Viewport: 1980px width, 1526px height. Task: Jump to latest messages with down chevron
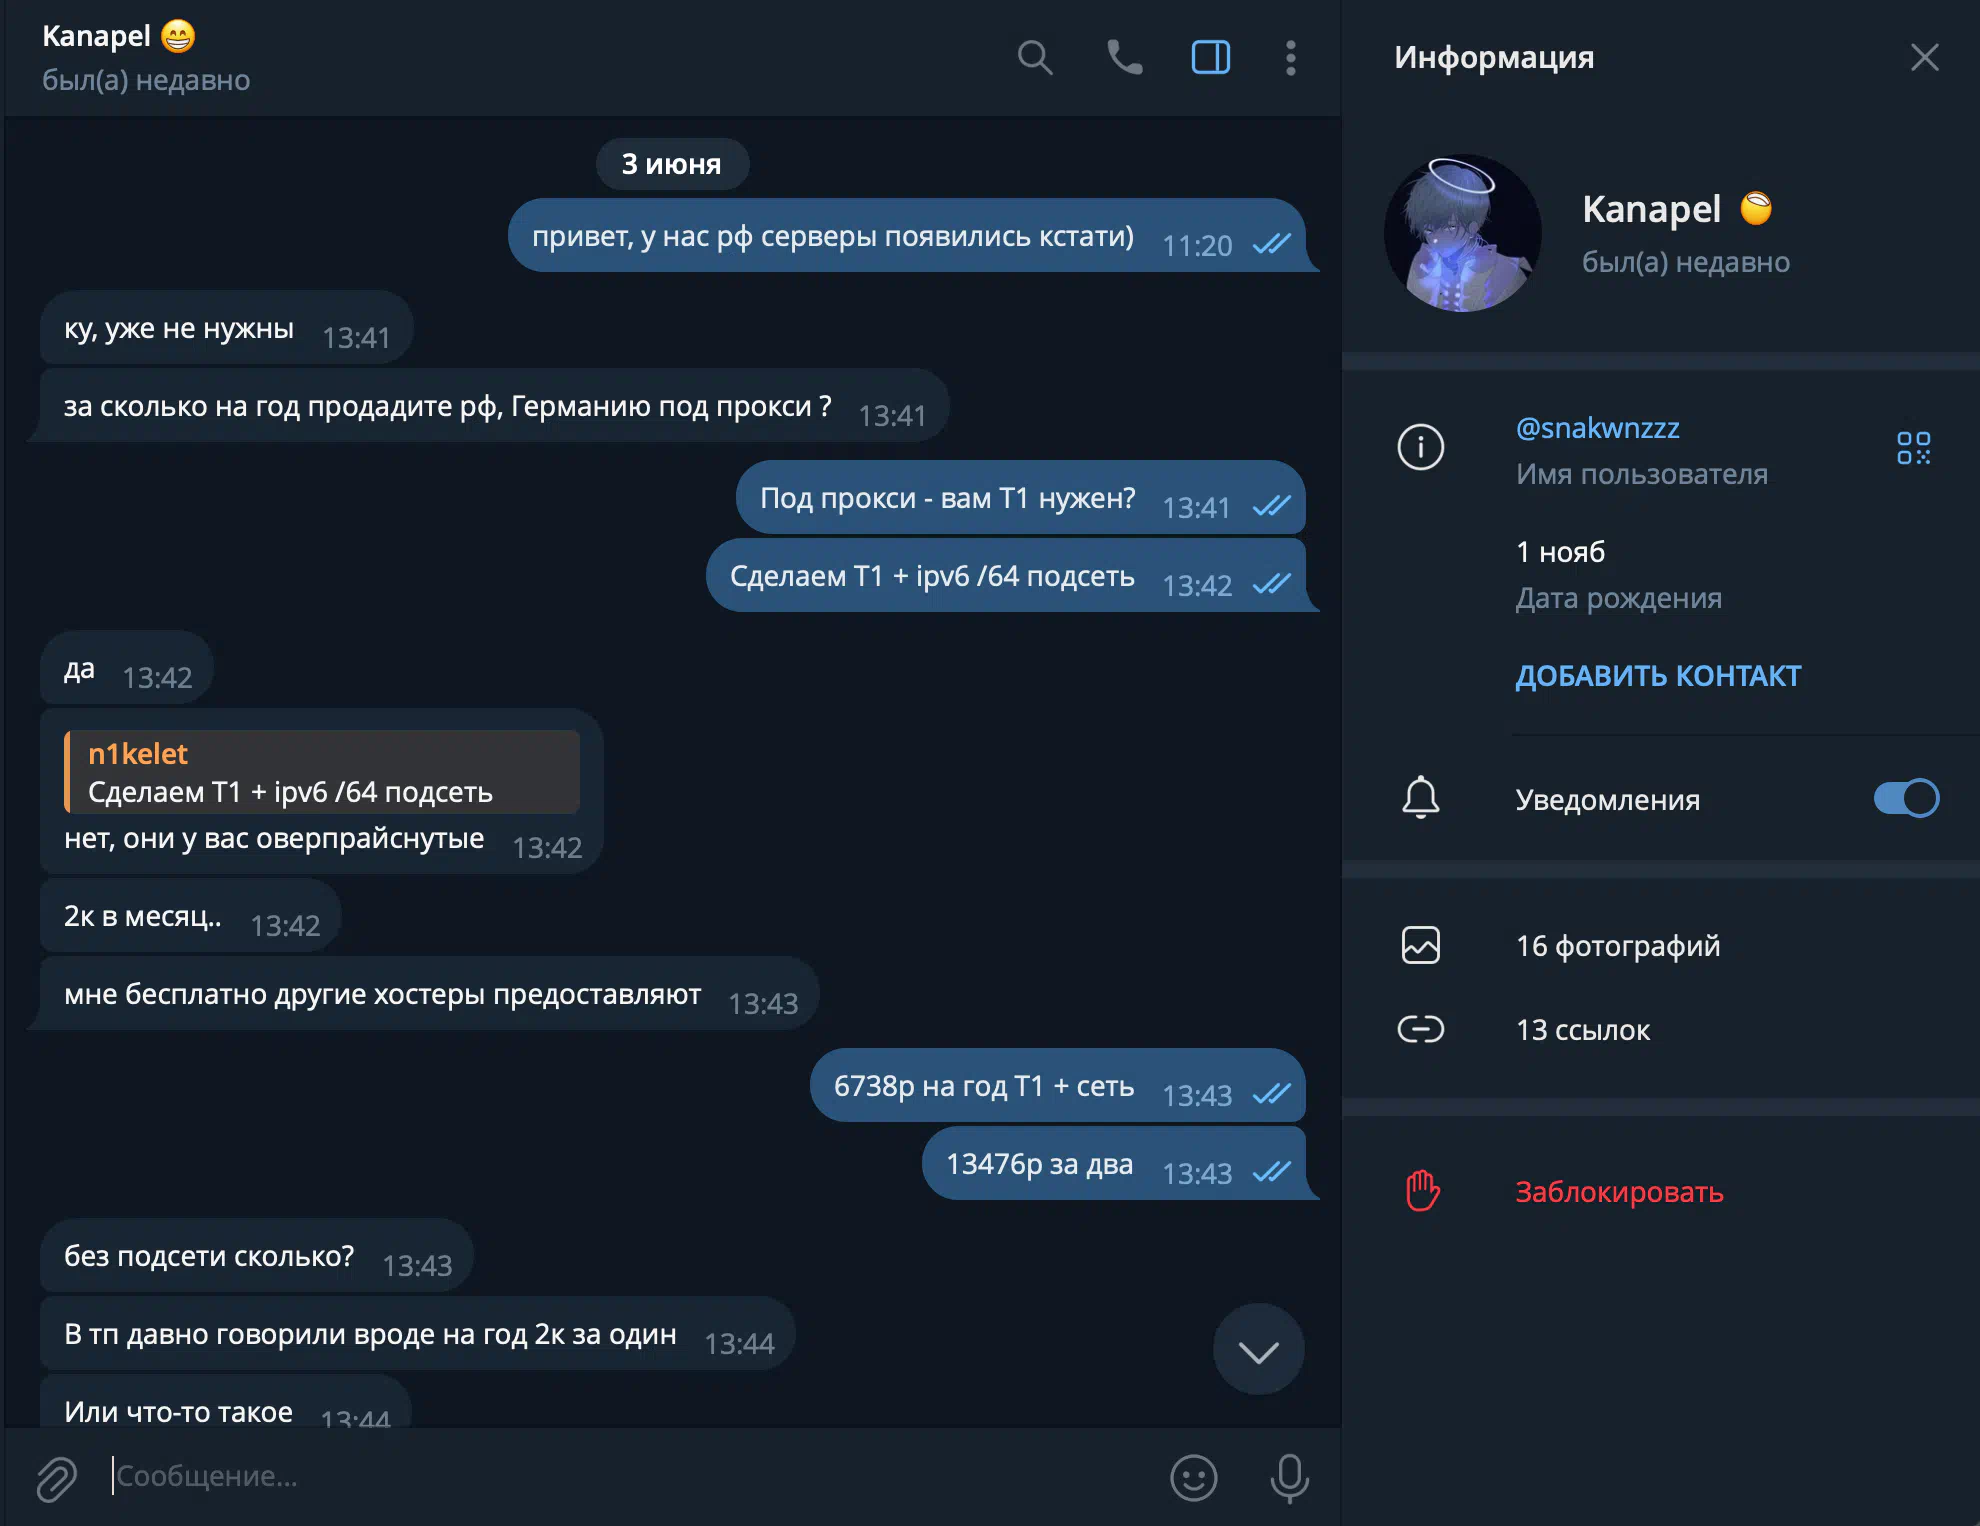pos(1258,1350)
